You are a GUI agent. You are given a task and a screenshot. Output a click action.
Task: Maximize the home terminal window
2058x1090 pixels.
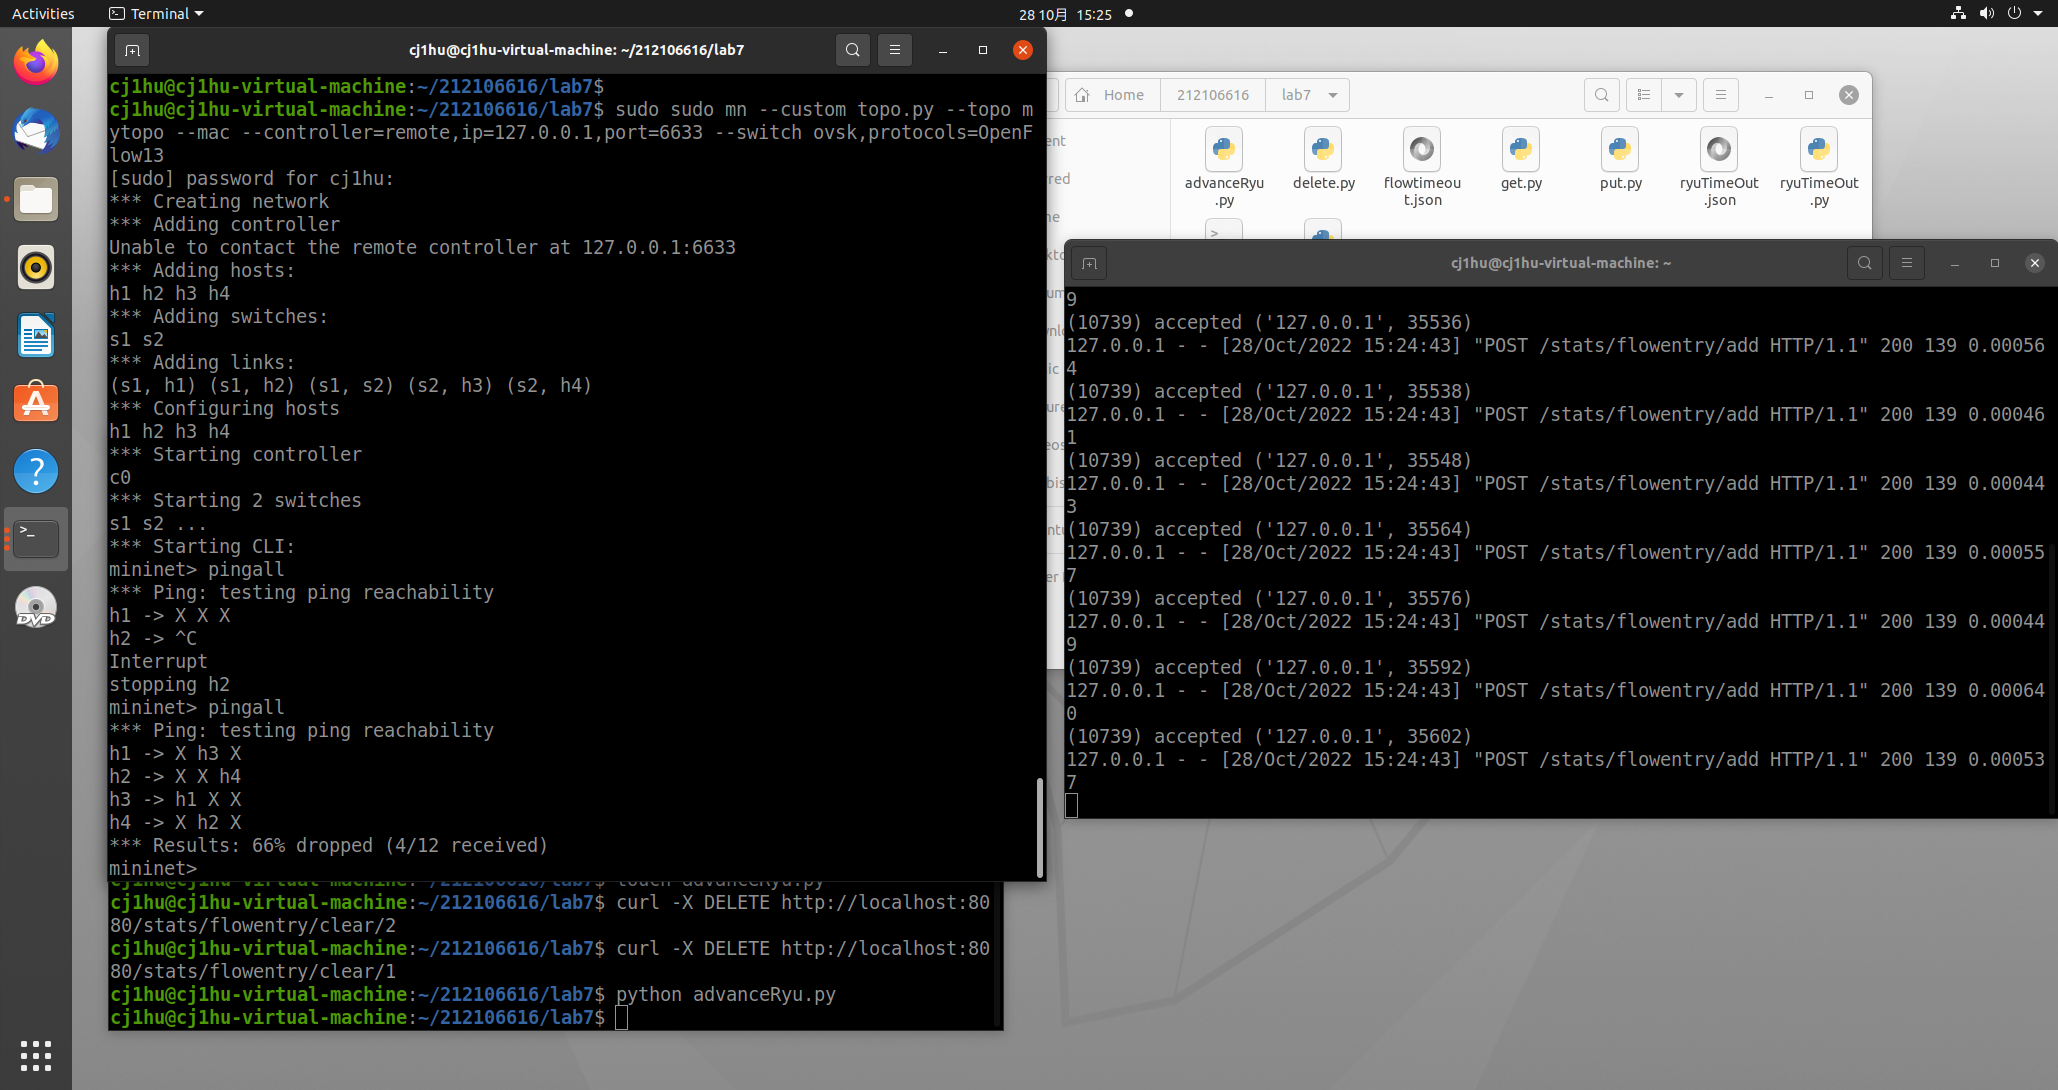(1994, 263)
